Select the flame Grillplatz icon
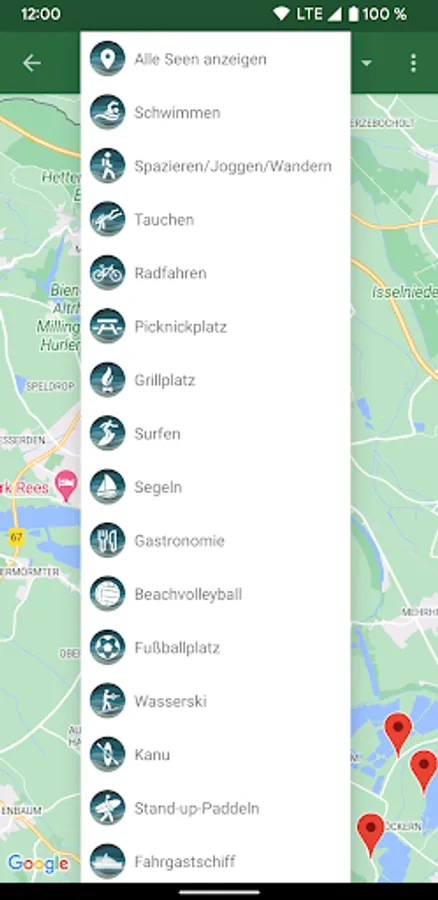Image resolution: width=438 pixels, height=900 pixels. [107, 380]
